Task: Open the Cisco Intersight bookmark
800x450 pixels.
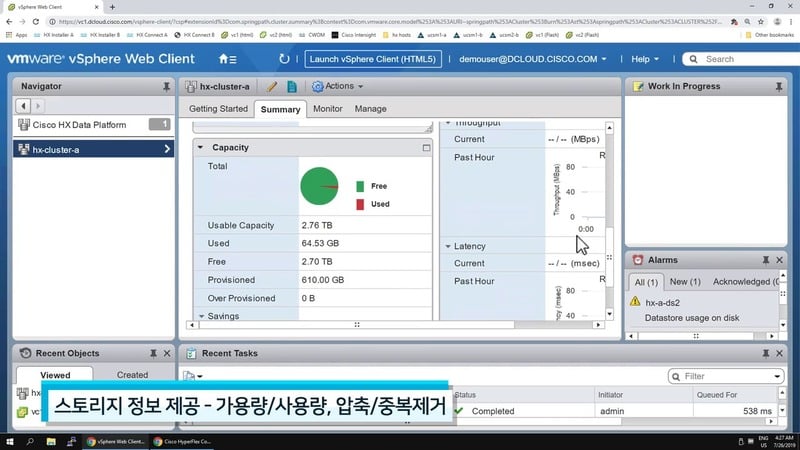Action: click(x=354, y=35)
